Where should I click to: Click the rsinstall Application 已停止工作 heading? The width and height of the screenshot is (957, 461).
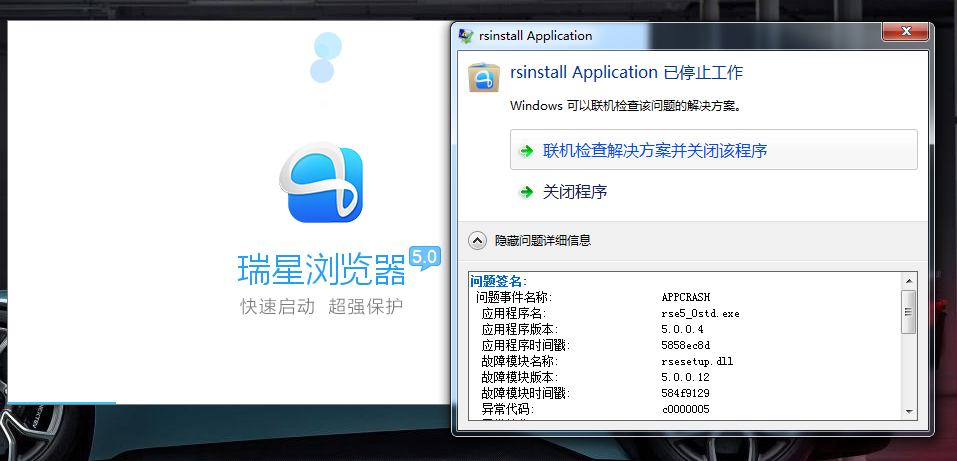tap(627, 73)
